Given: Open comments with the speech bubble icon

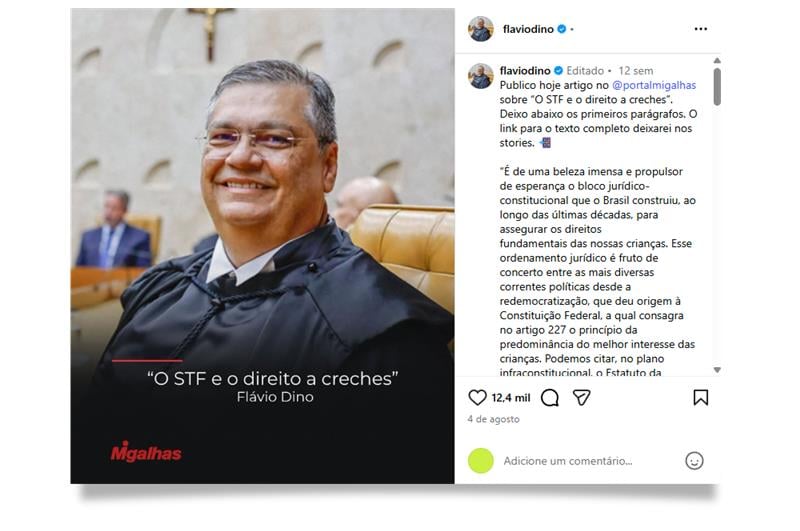Looking at the screenshot, I should [550, 398].
